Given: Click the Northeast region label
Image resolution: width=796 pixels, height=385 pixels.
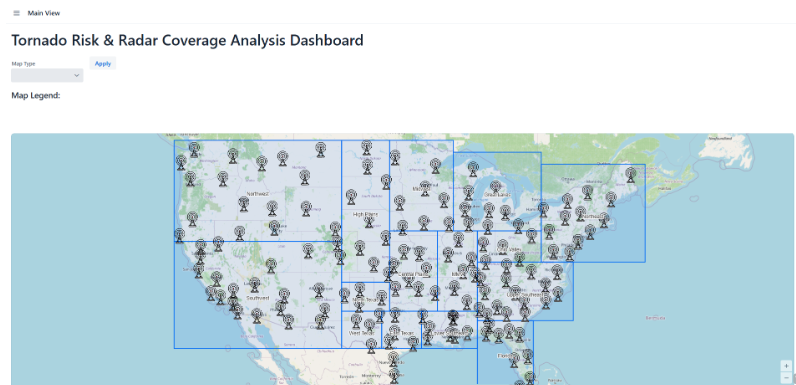Looking at the screenshot, I should (593, 217).
